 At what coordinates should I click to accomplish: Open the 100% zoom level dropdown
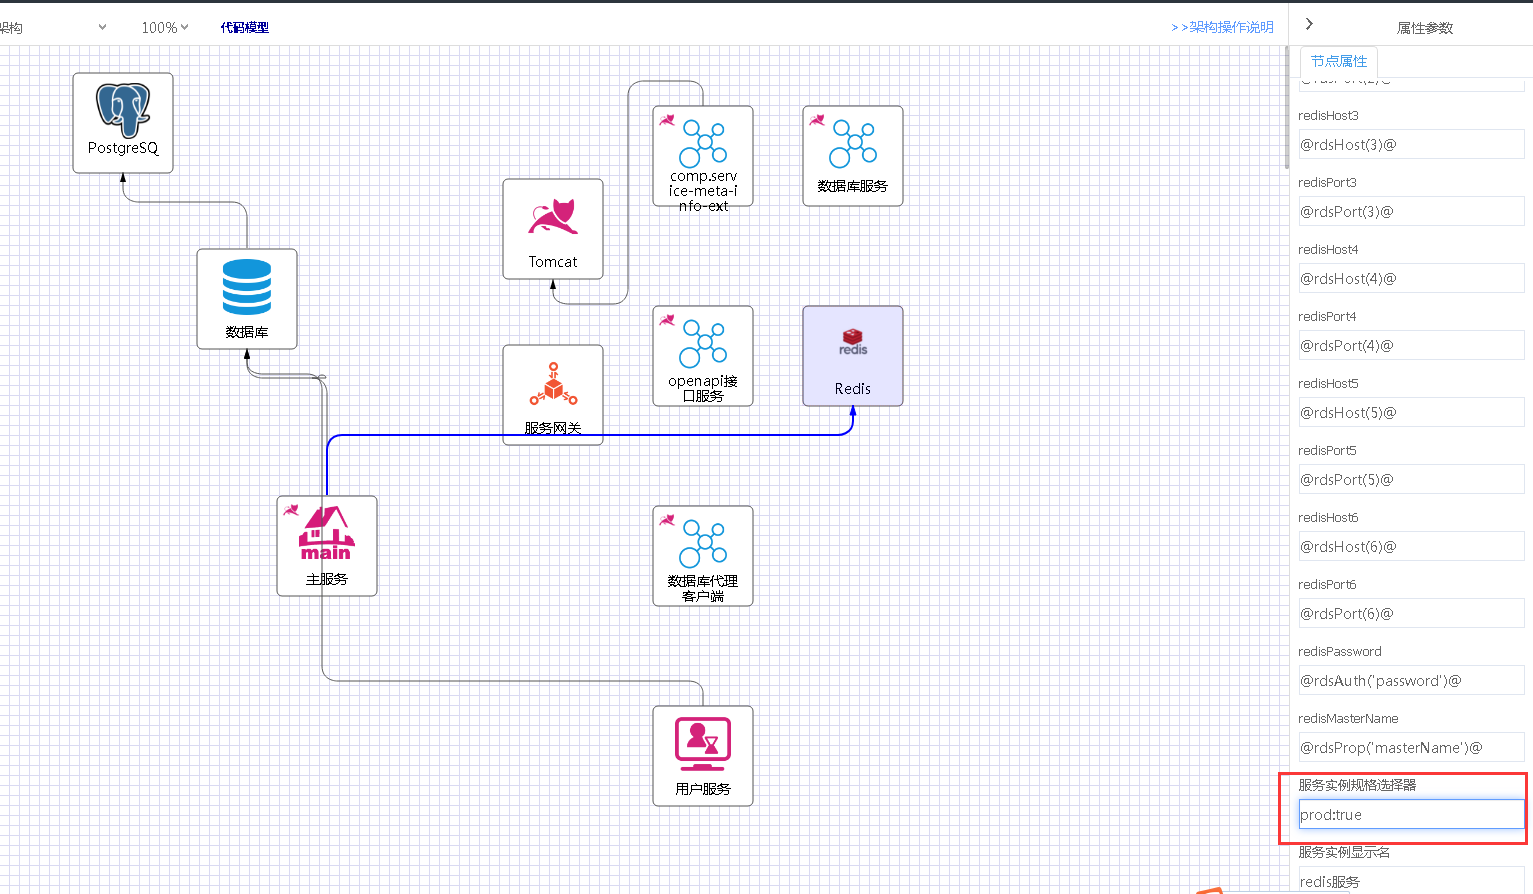coord(165,28)
